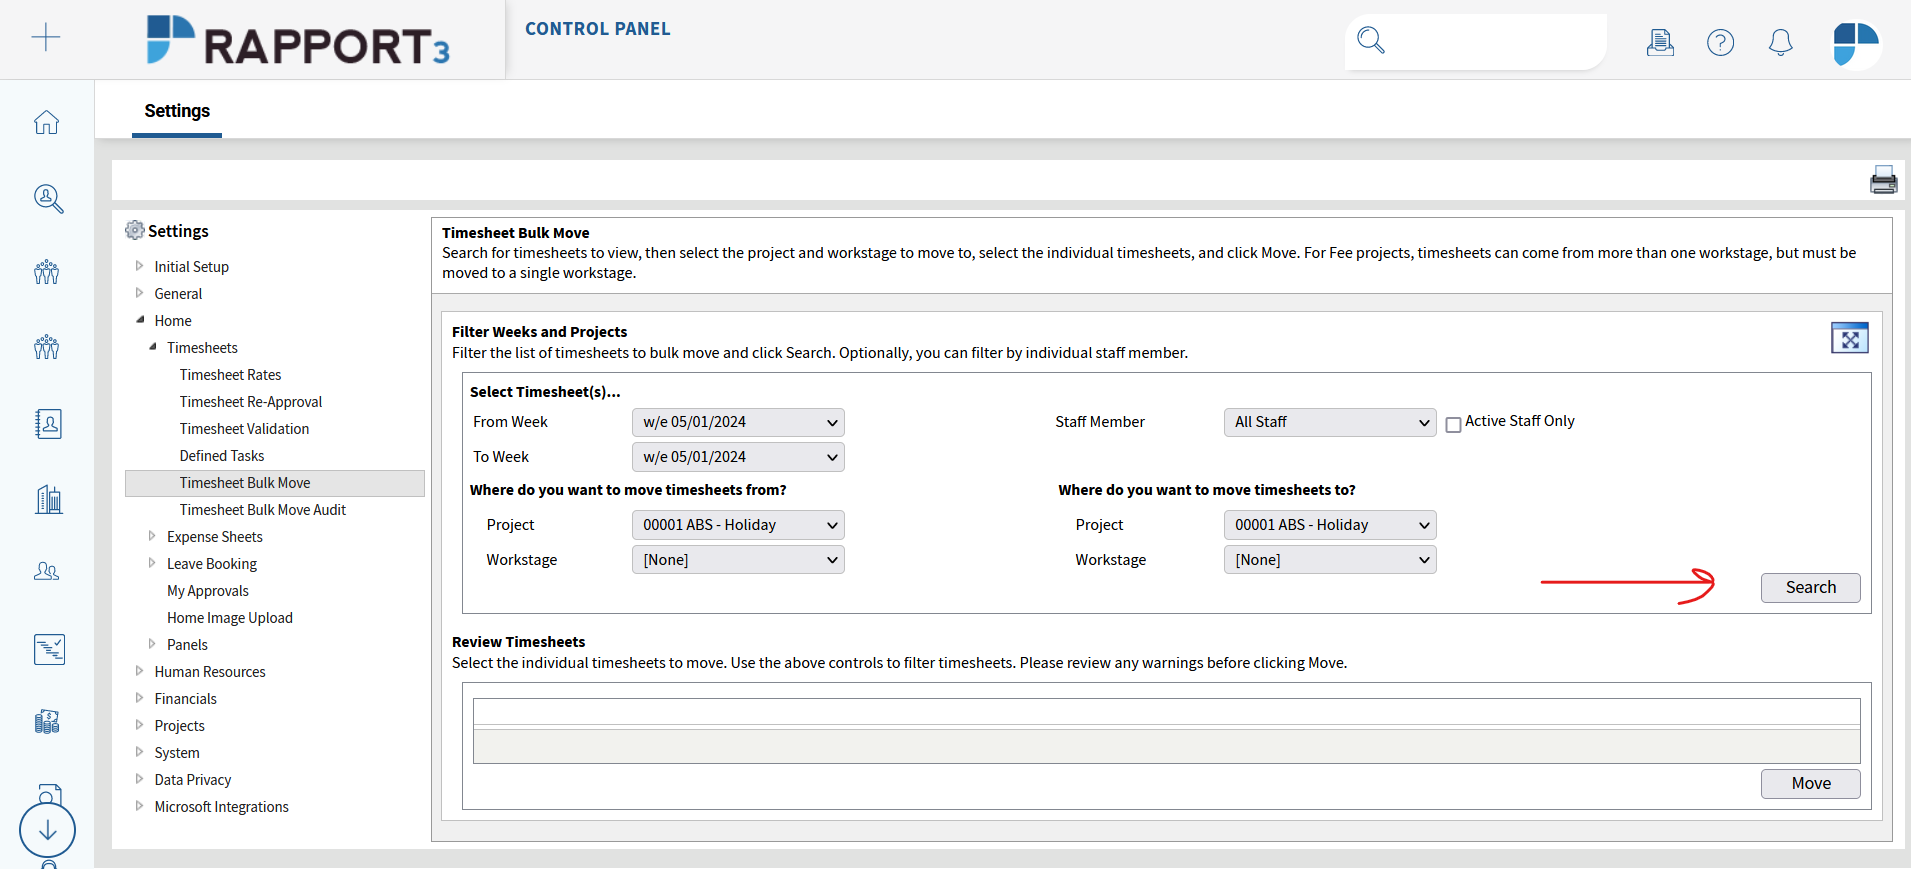1911x869 pixels.
Task: Open the buildings sidebar icon
Action: pos(48,498)
